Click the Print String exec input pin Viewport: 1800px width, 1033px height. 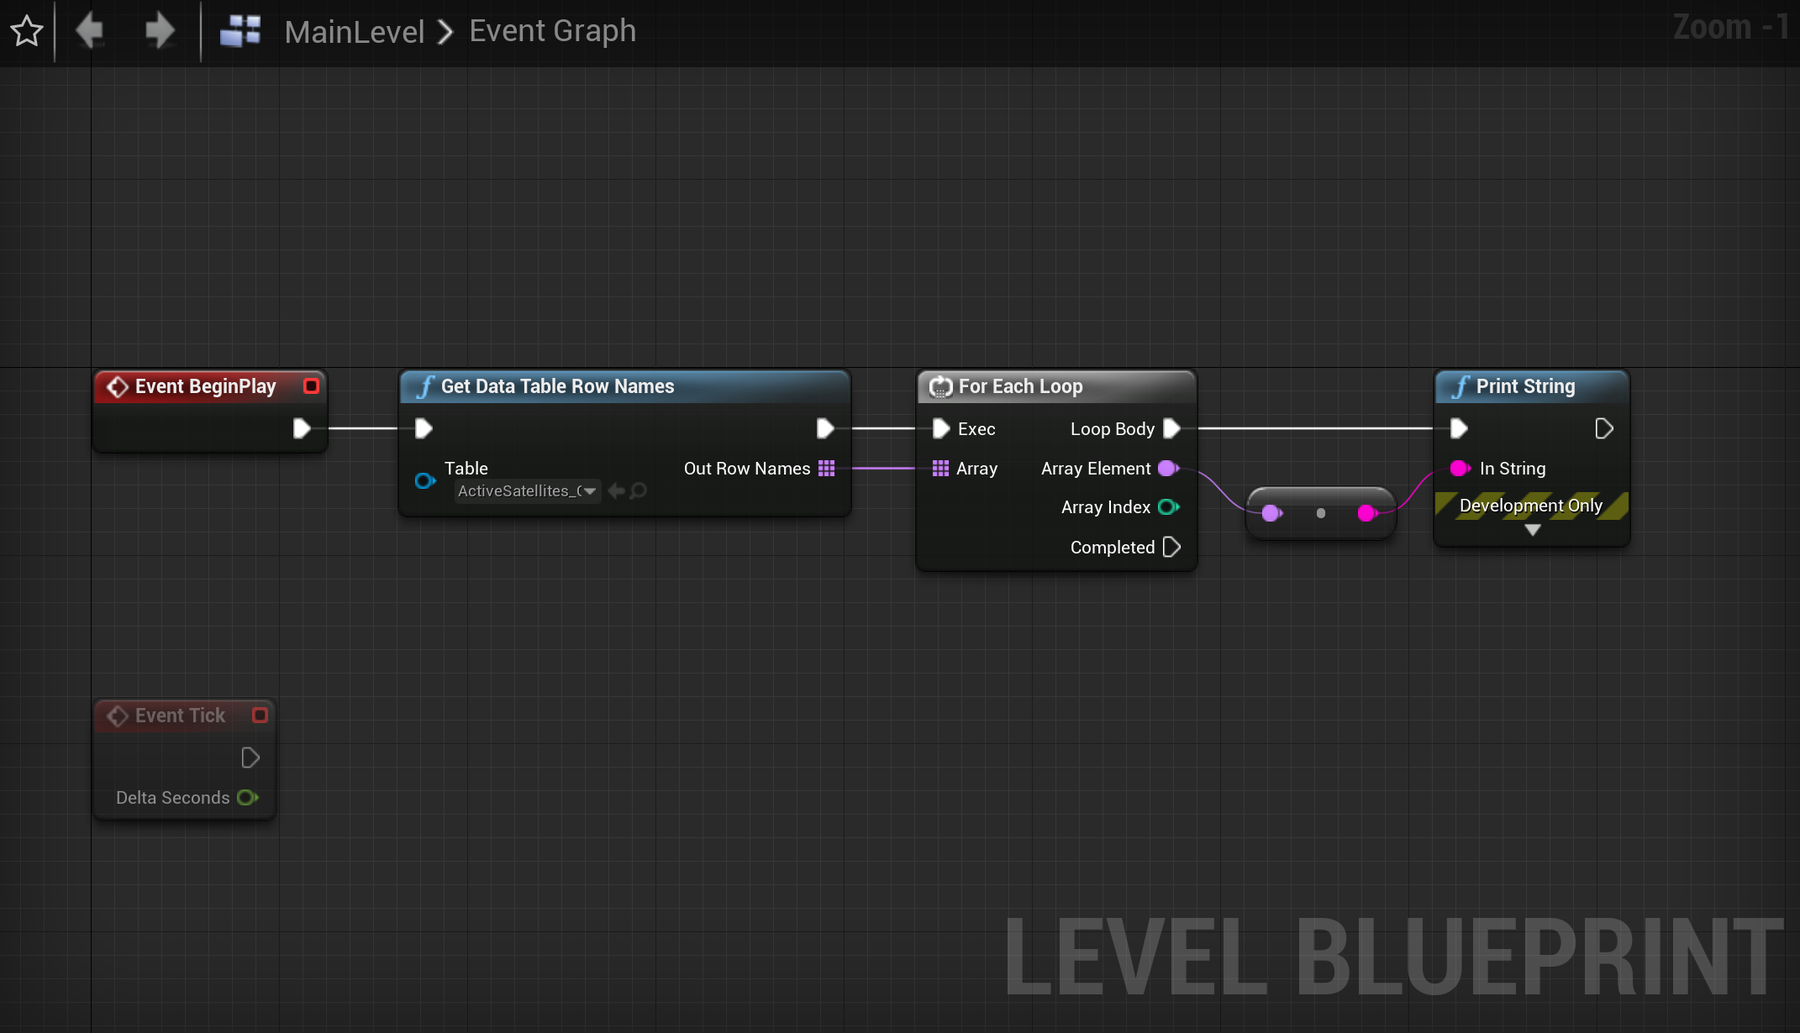click(1459, 428)
